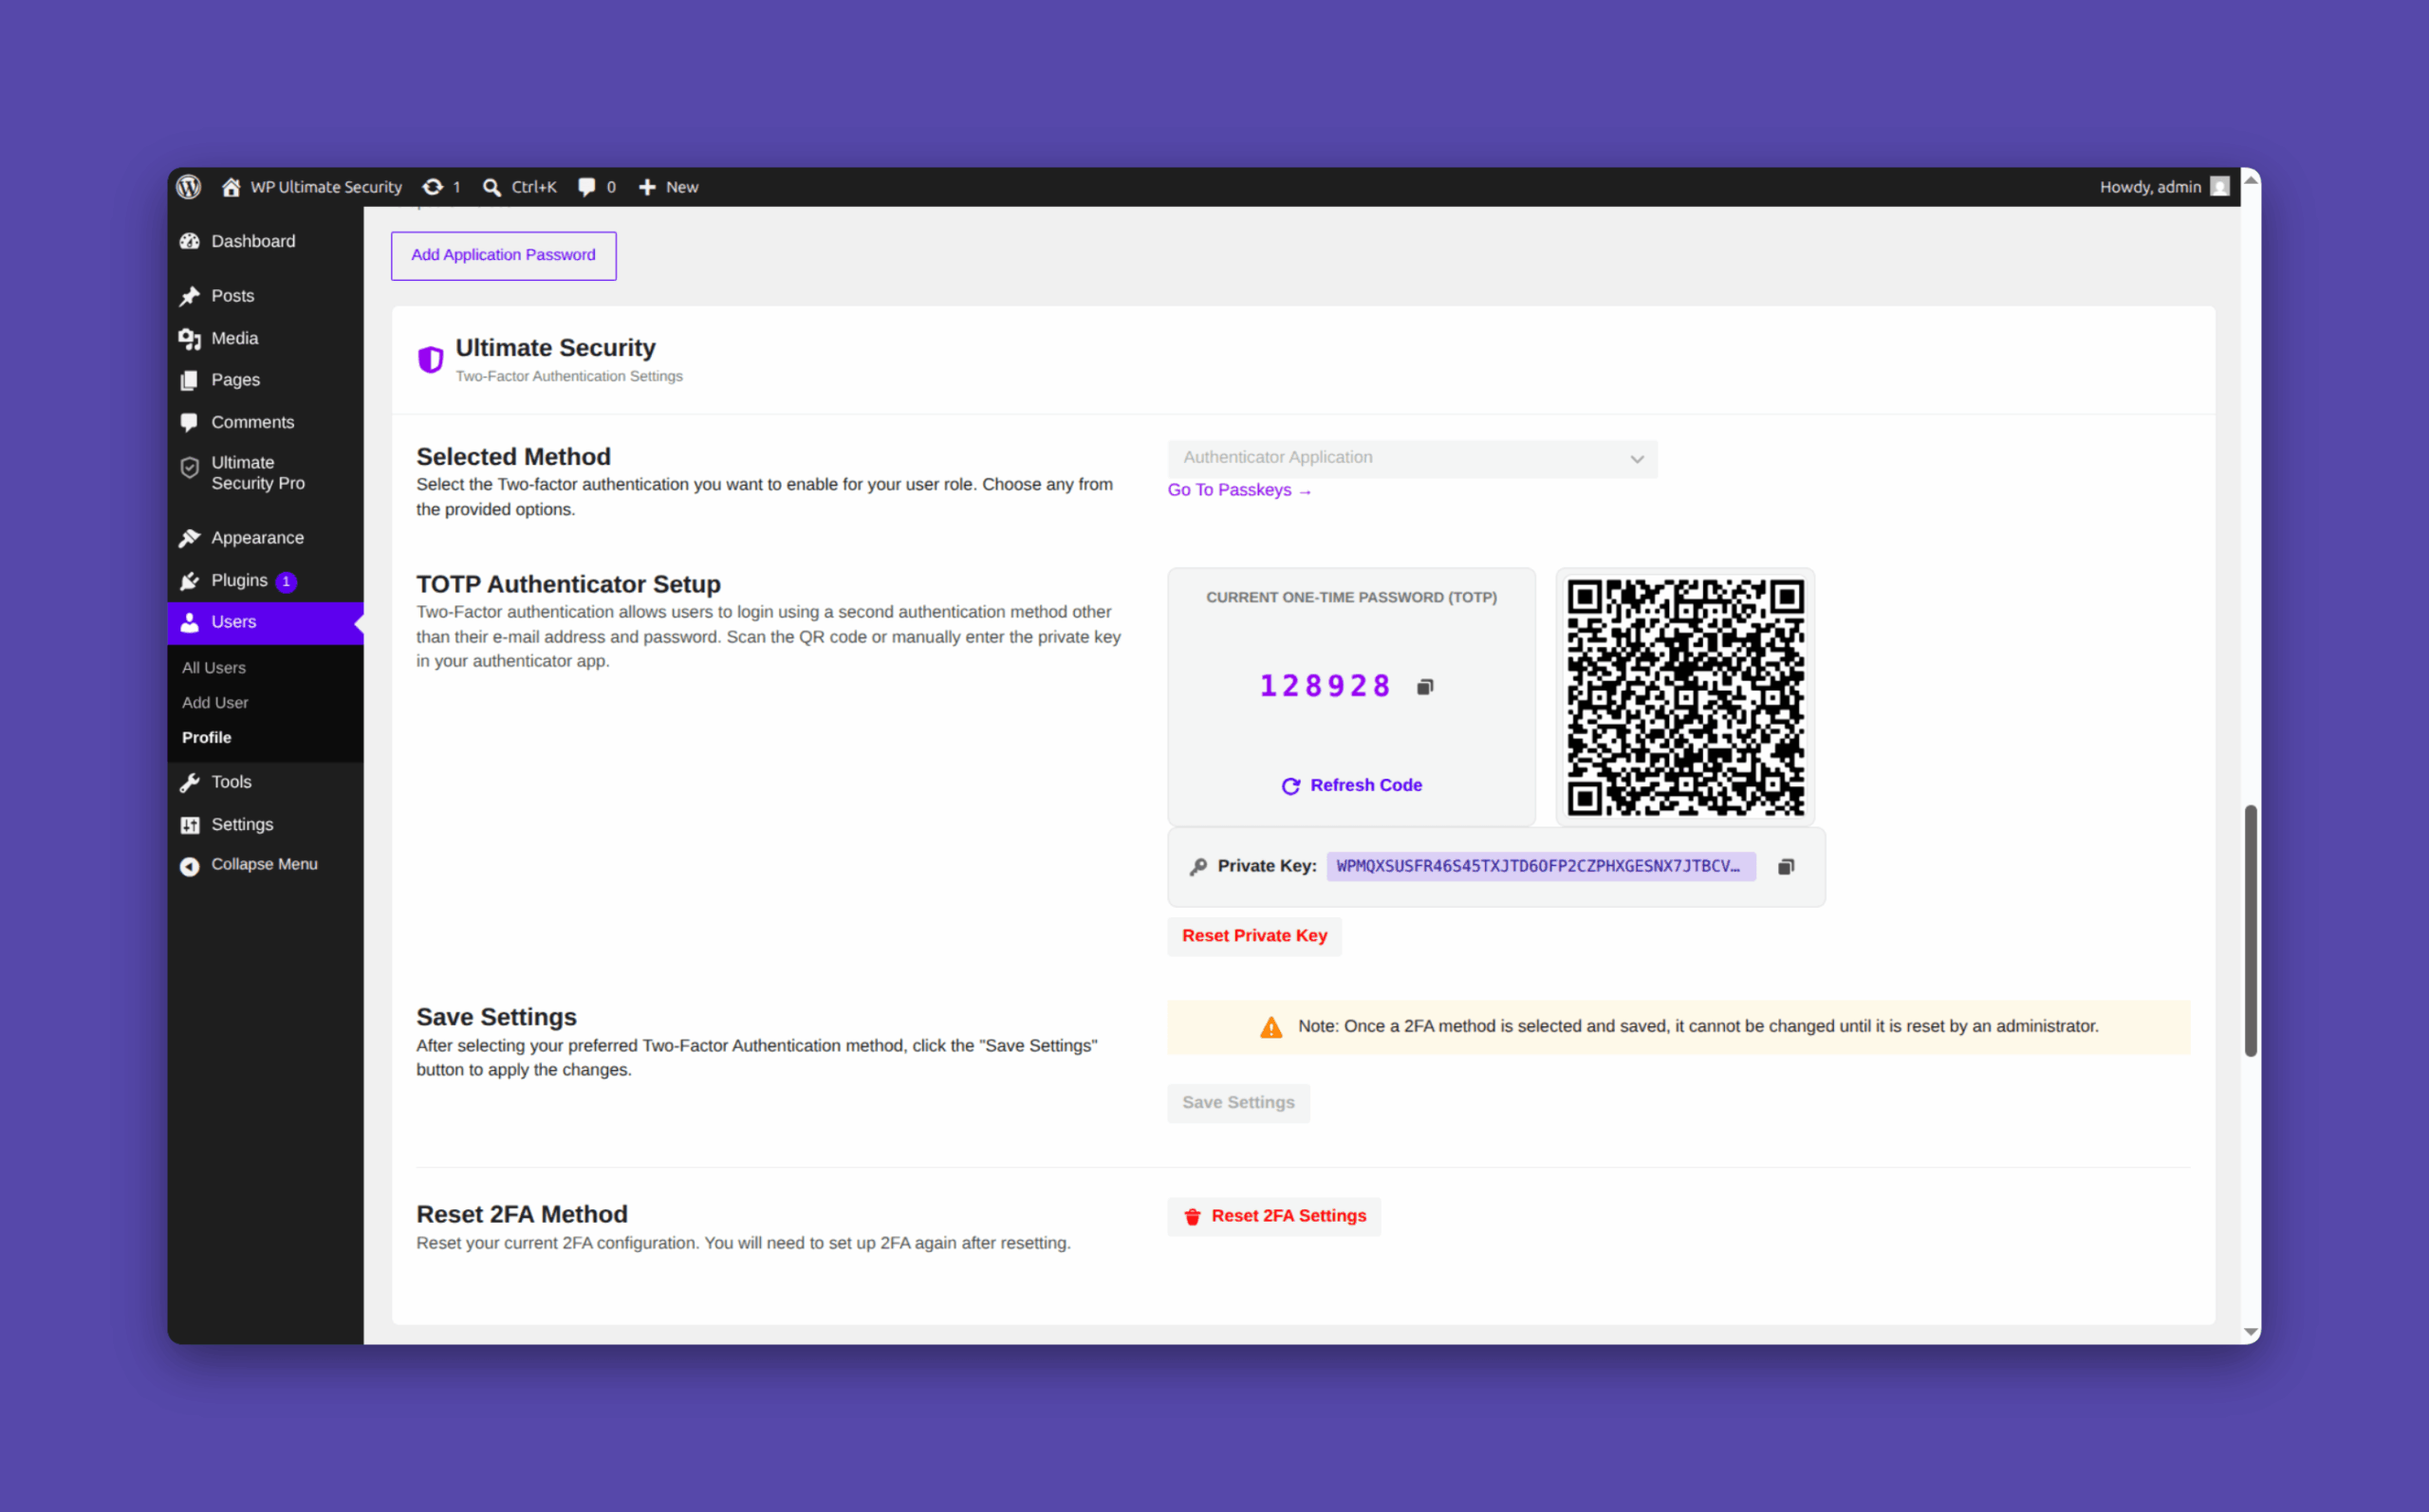Click the scrollbar down arrow

pyautogui.click(x=2251, y=1333)
